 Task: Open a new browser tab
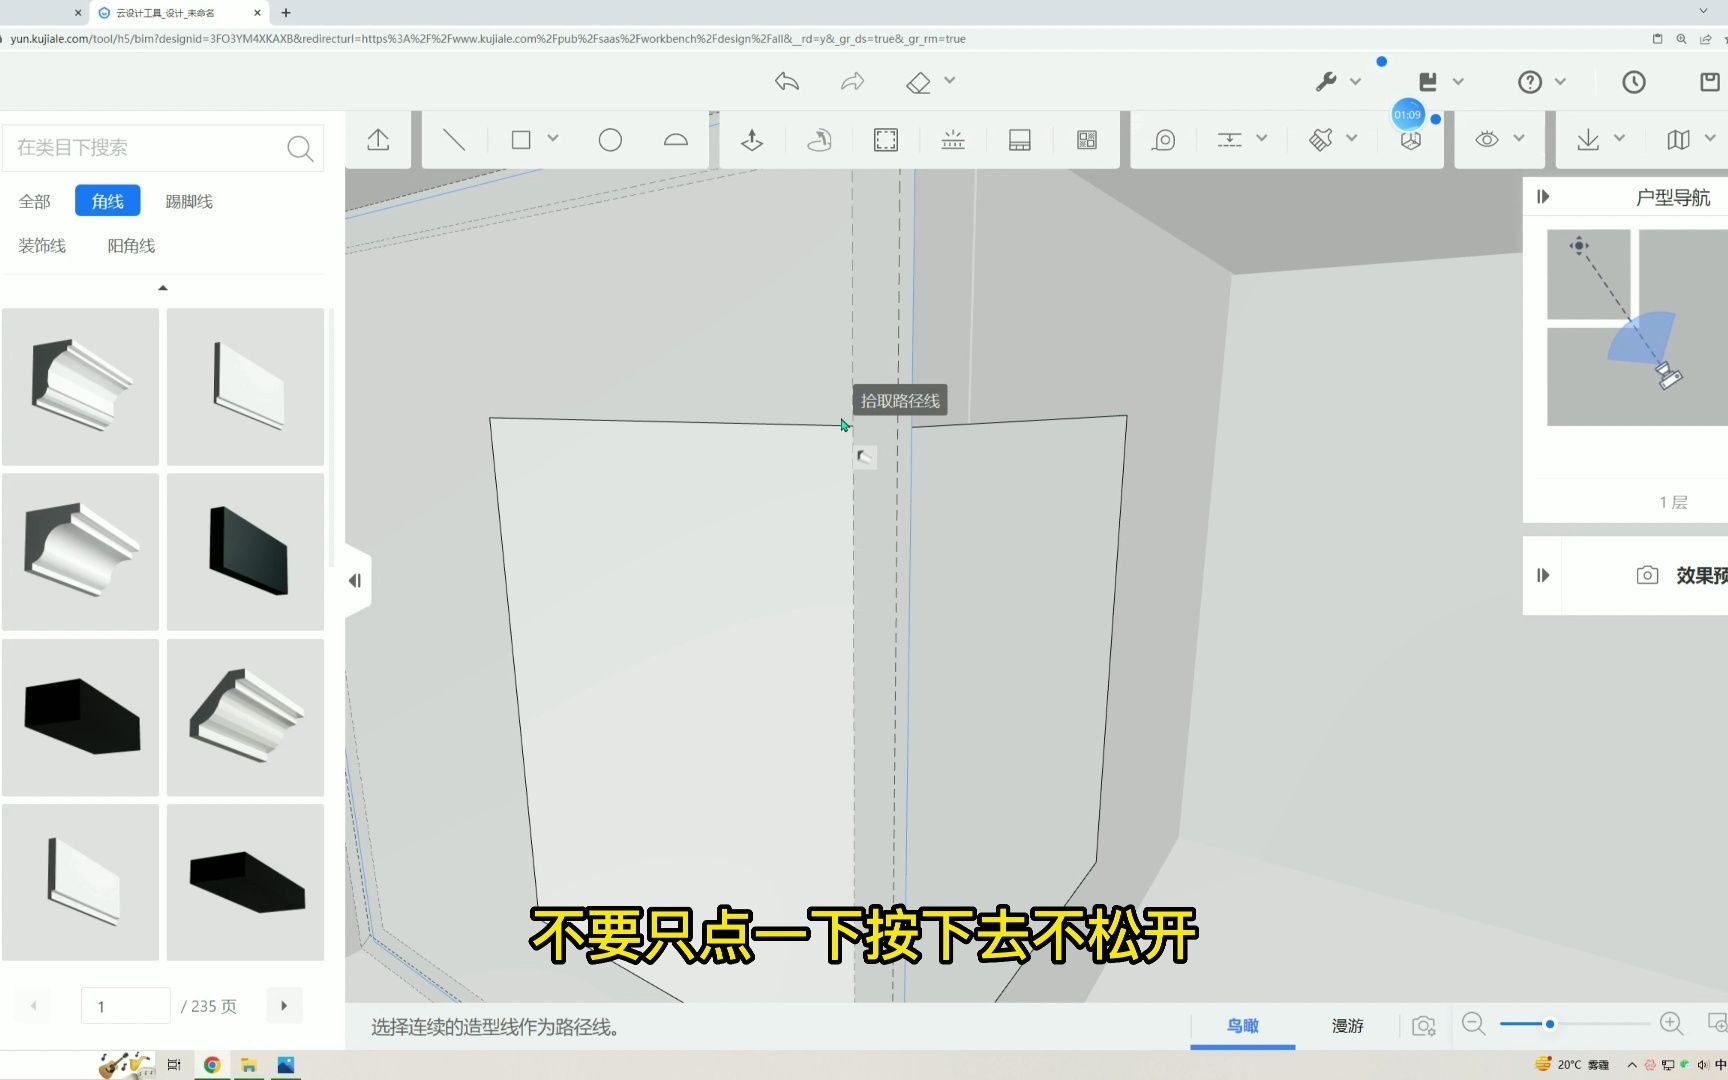coord(286,13)
